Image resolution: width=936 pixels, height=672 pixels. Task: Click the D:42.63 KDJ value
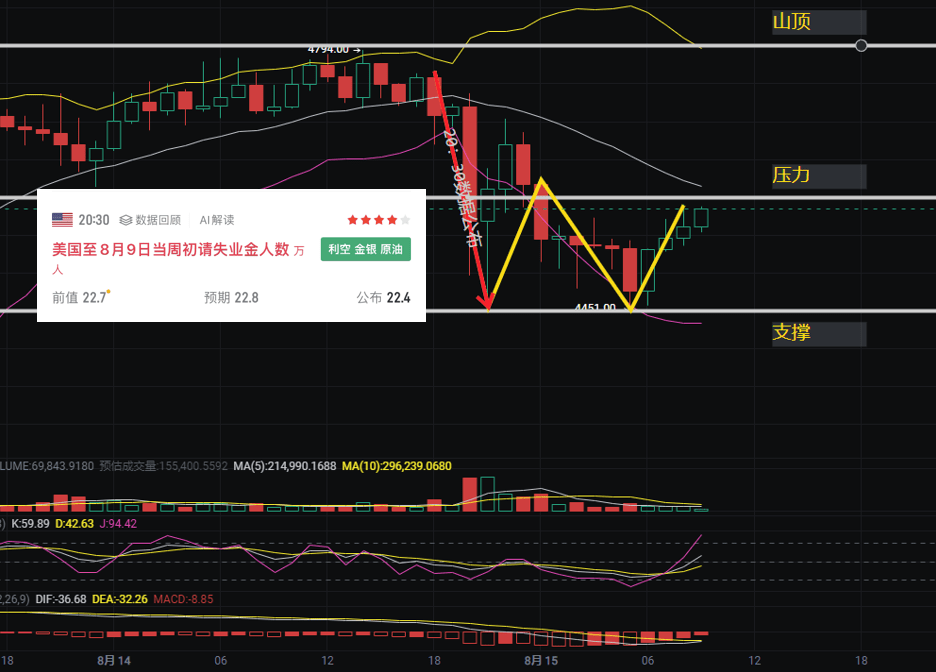[74, 524]
